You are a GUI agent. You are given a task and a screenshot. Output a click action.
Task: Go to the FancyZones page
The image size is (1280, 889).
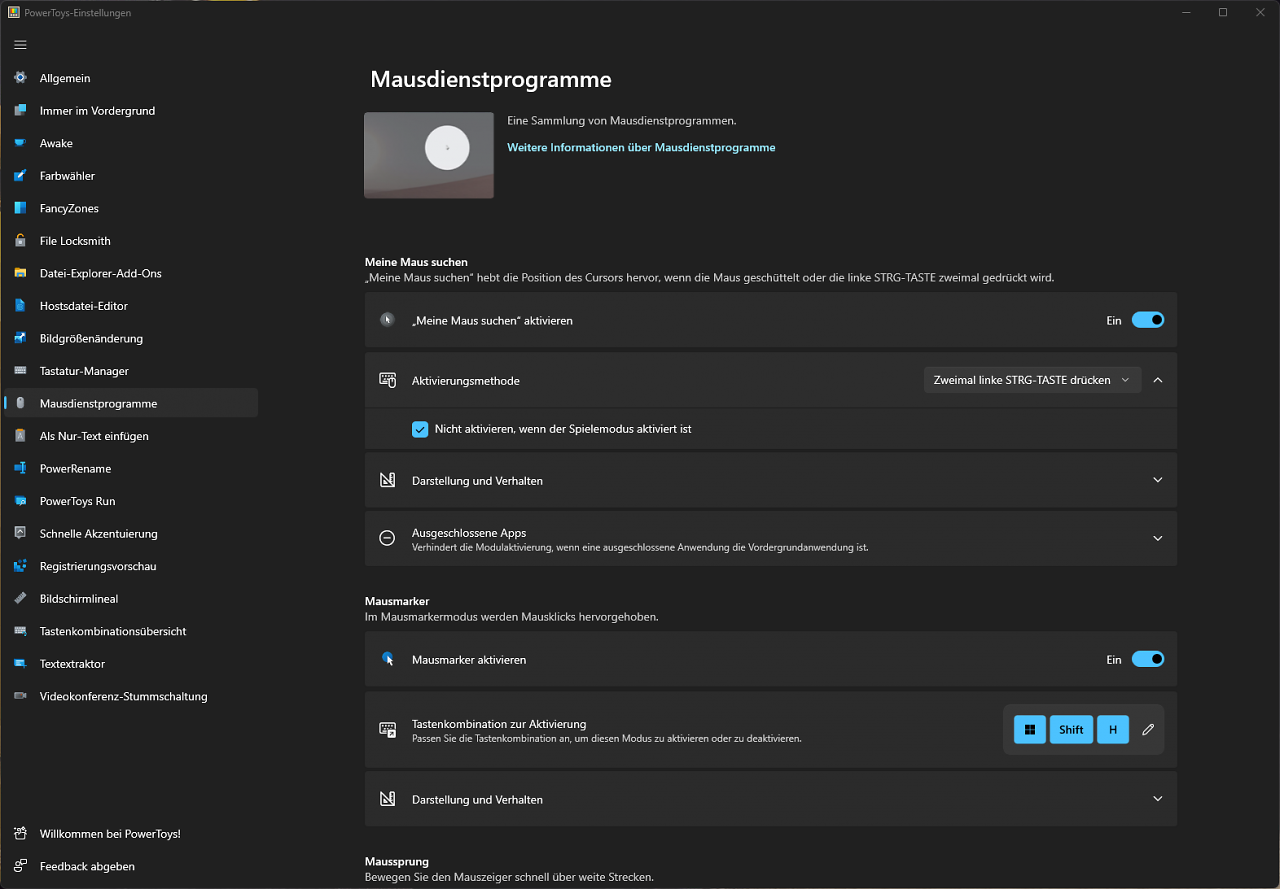pyautogui.click(x=131, y=208)
